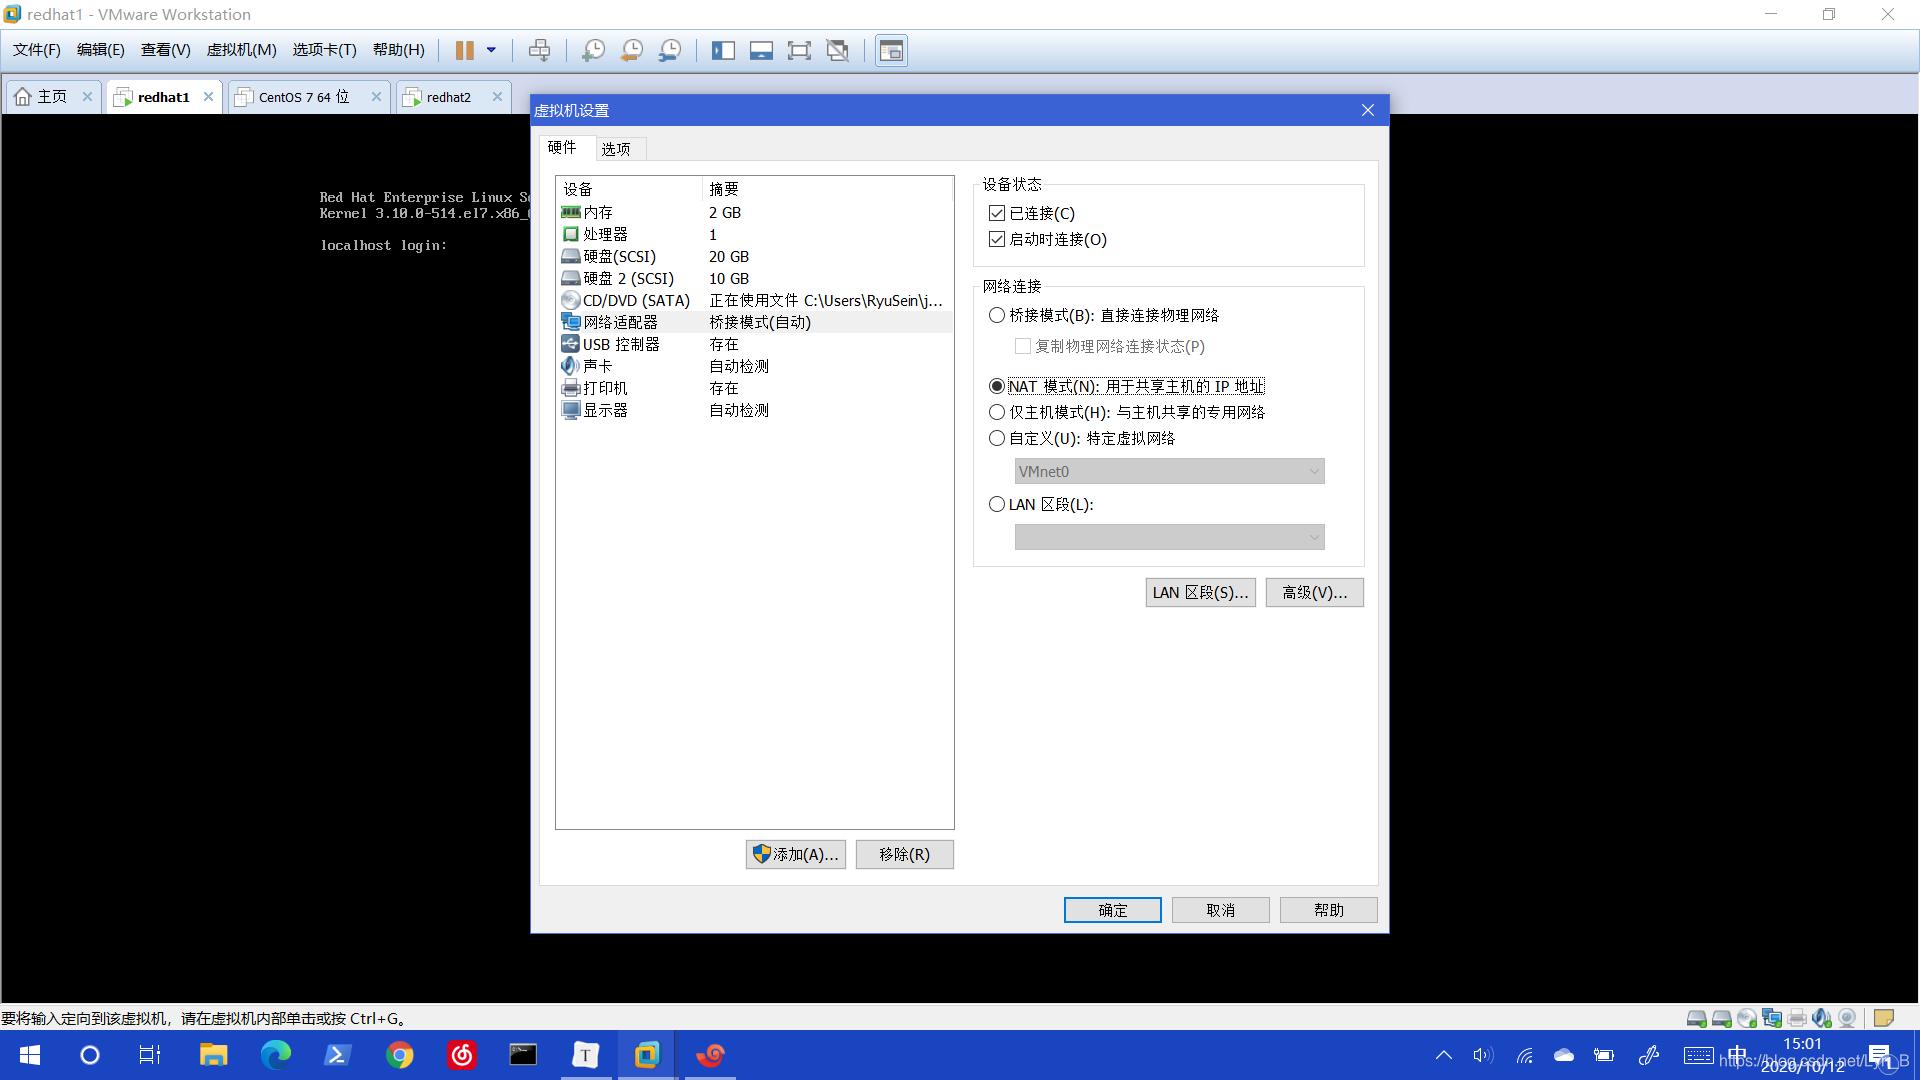This screenshot has width=1920, height=1080.
Task: Select the NAT 模式(N) radio button
Action: pos(996,386)
